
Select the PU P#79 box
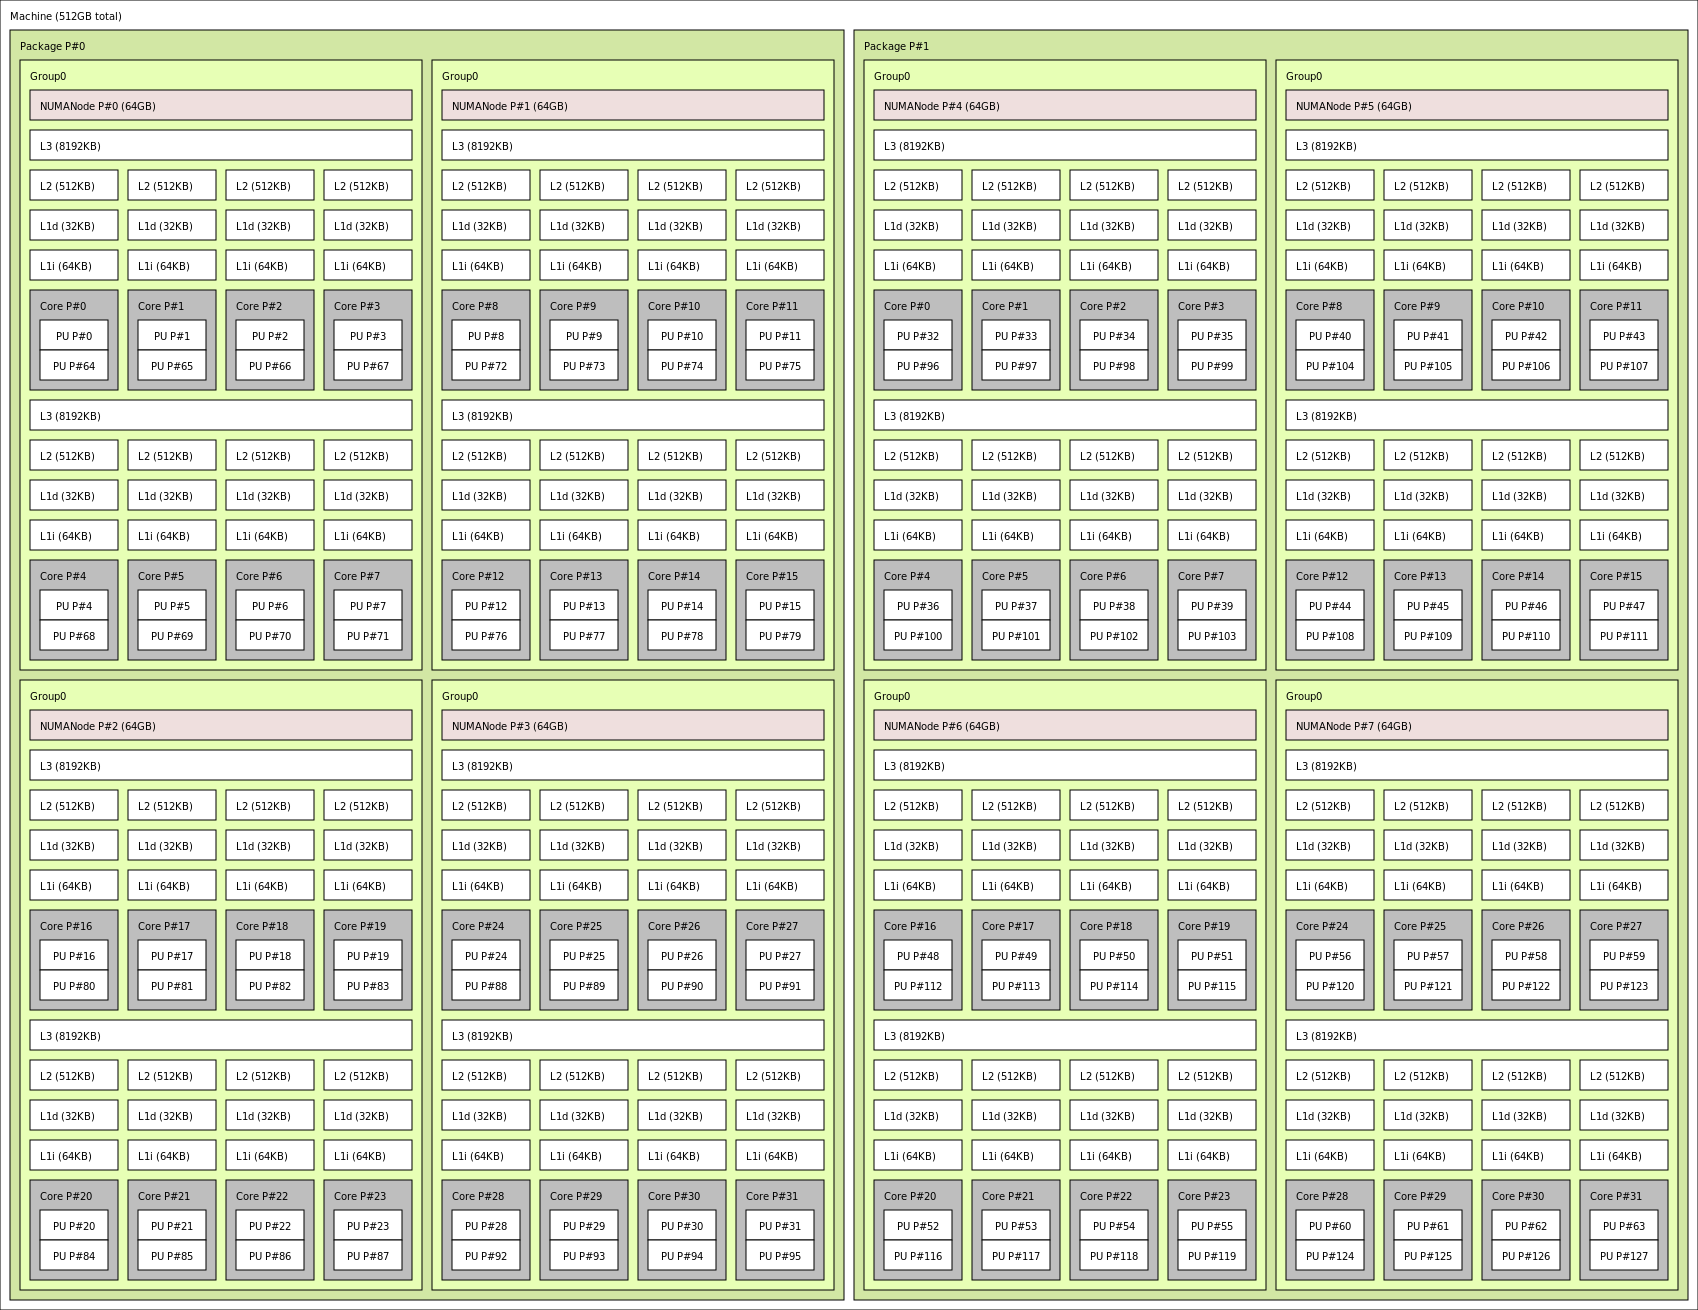click(779, 636)
